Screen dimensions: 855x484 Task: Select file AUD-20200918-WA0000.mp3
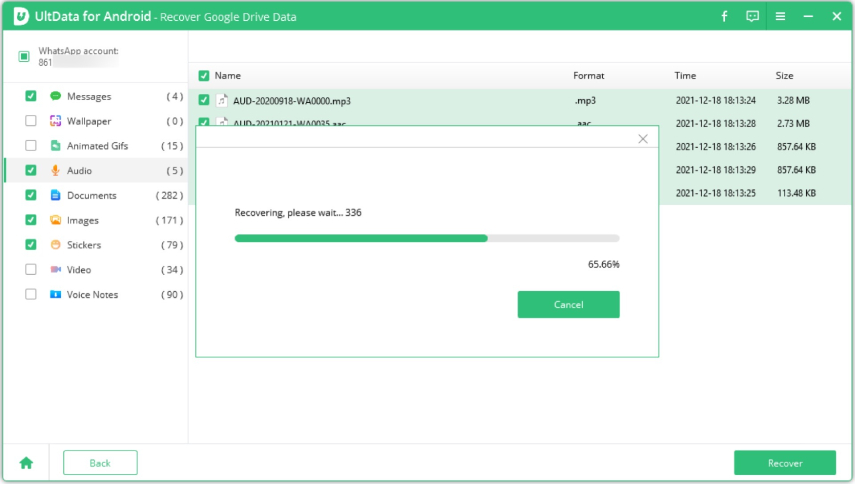tap(292, 101)
